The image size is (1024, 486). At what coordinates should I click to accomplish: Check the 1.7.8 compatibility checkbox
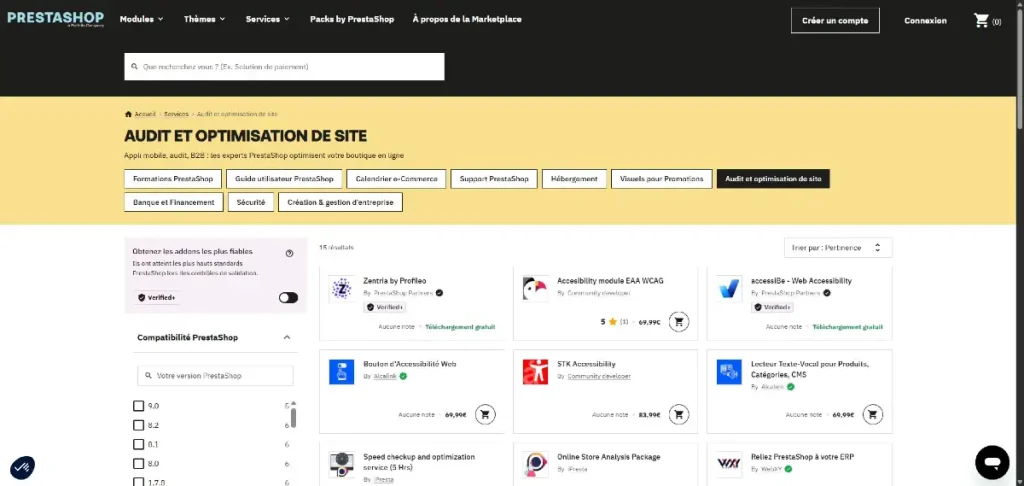click(x=138, y=482)
